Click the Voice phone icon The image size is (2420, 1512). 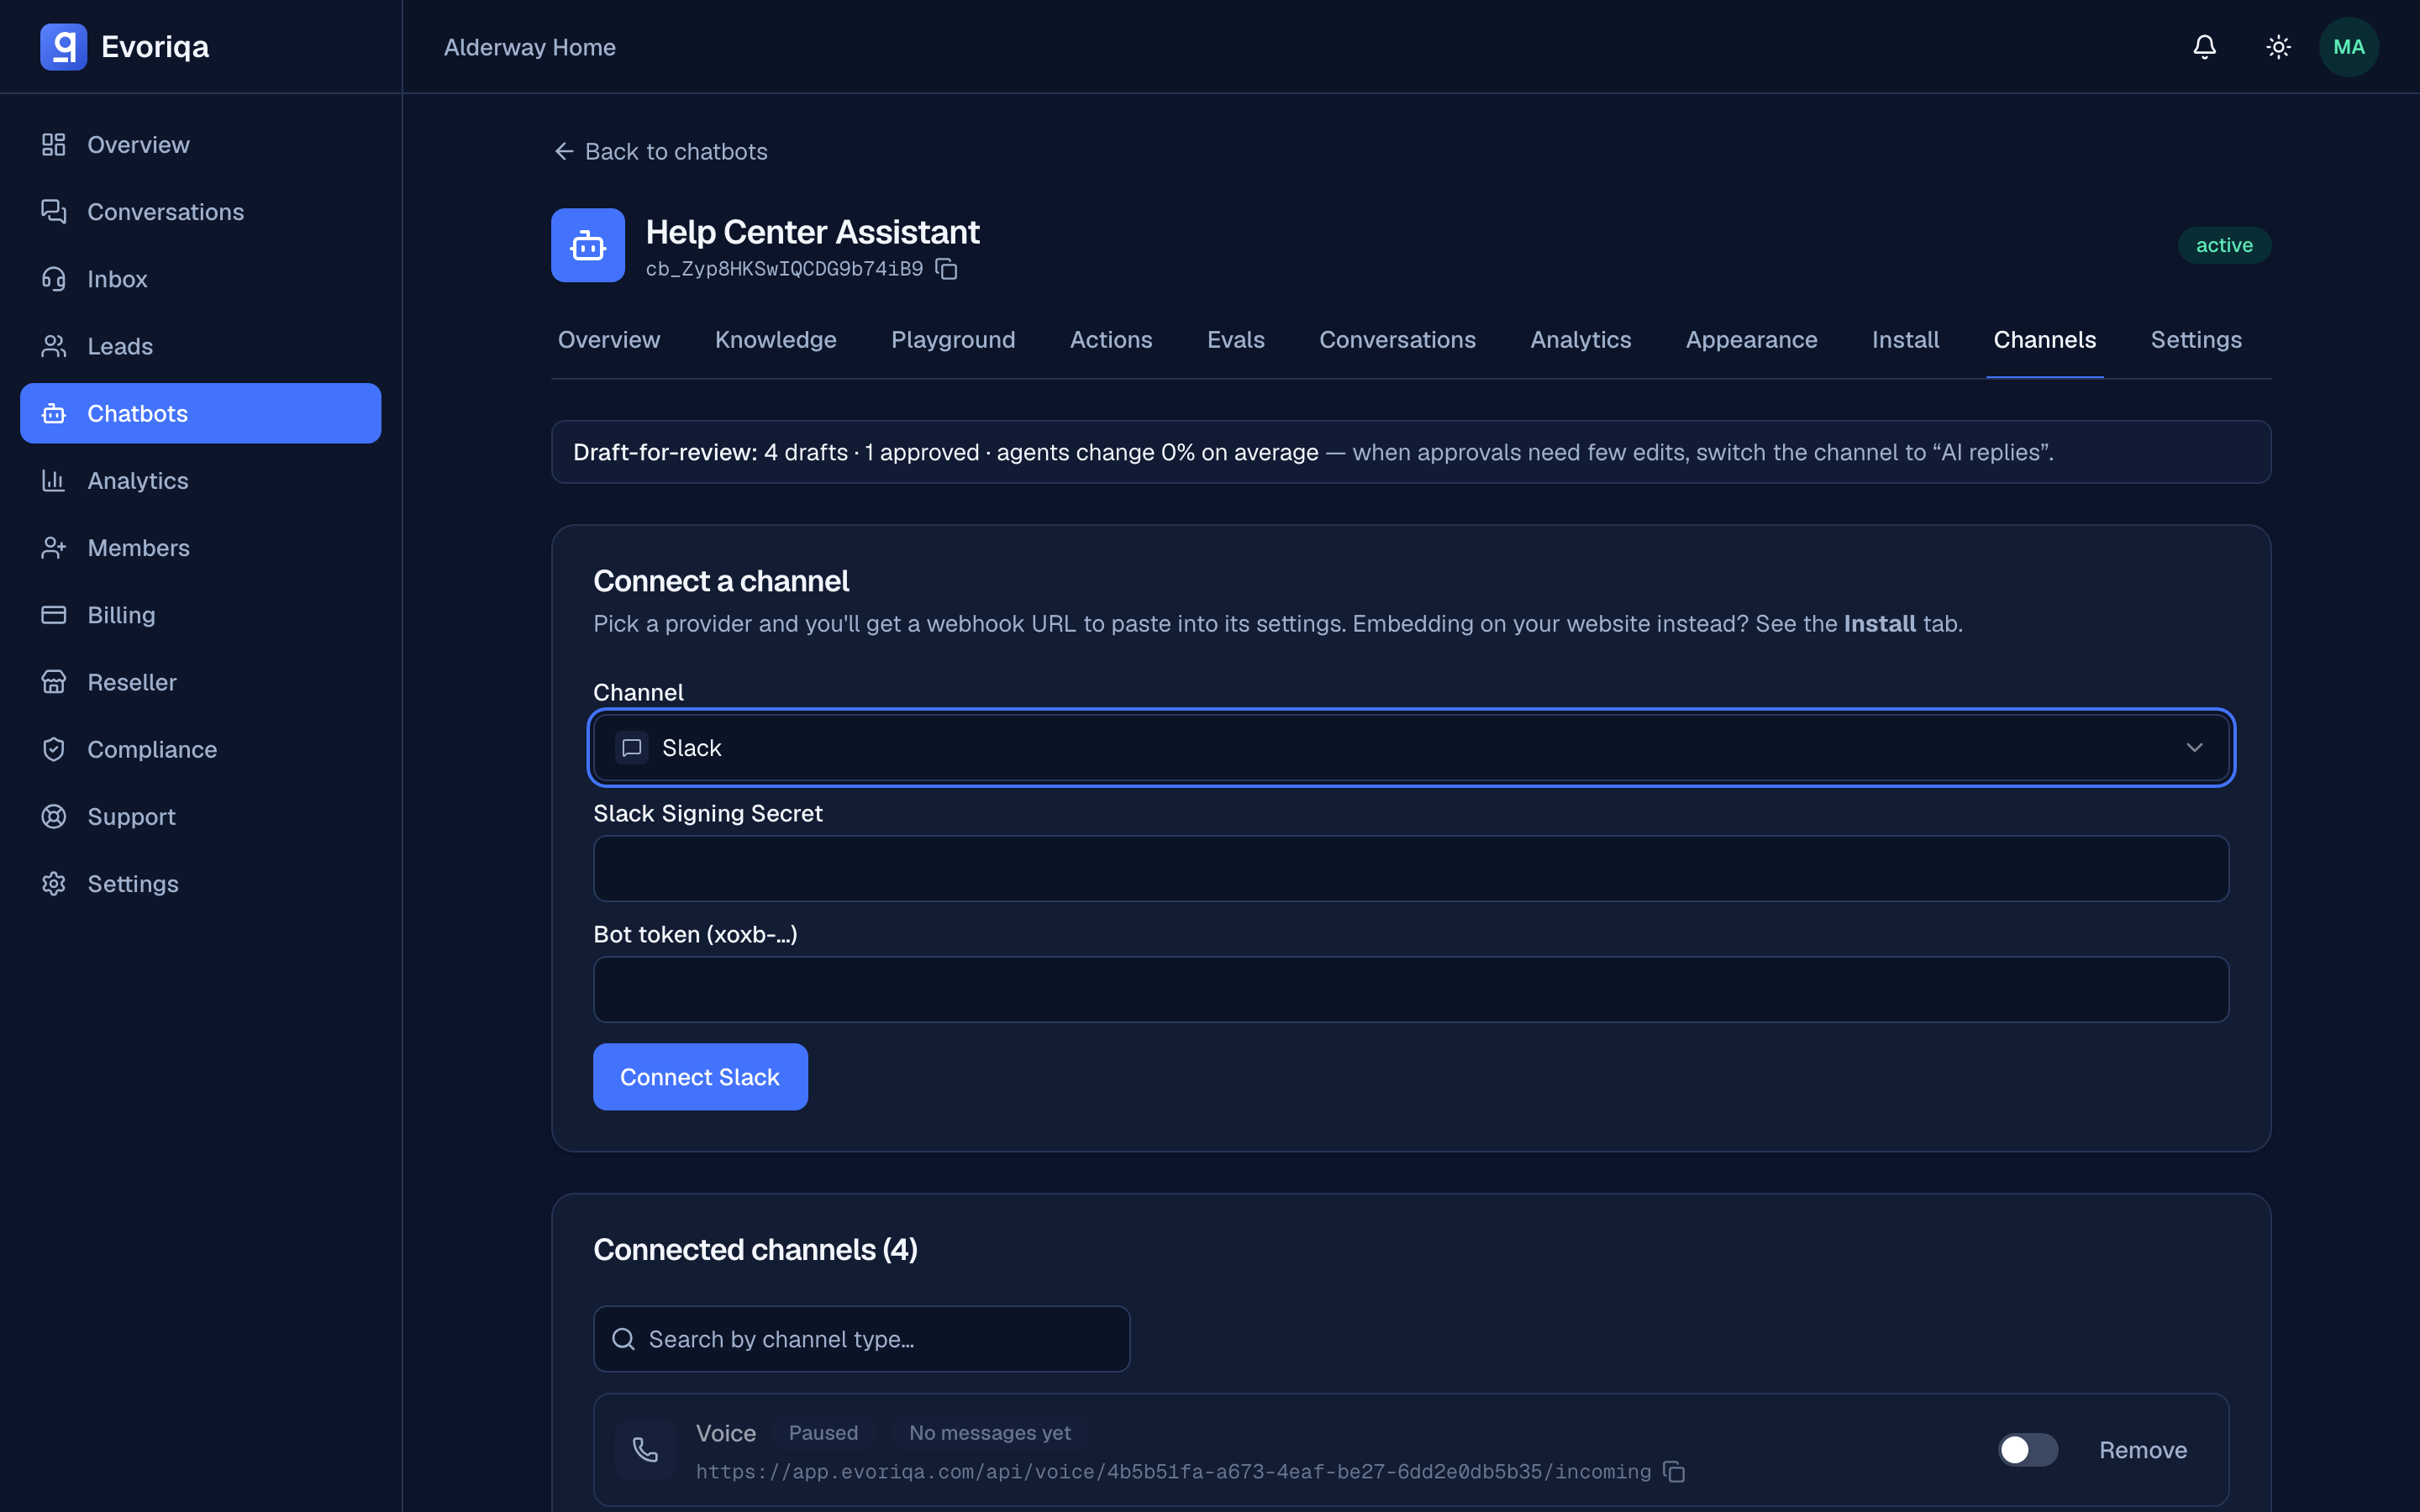645,1449
